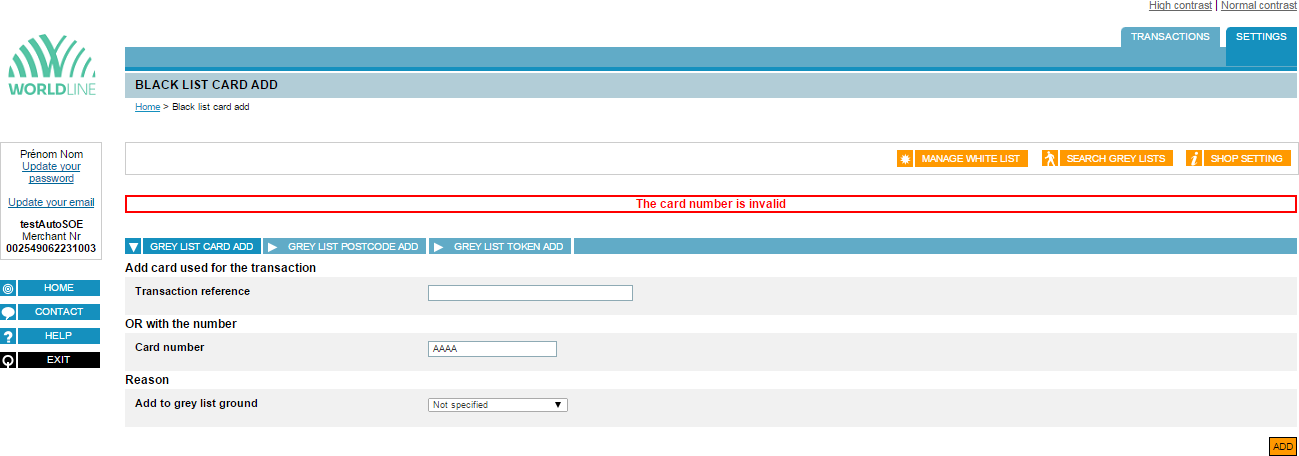The width and height of the screenshot is (1299, 456).
Task: Go to Home in the sidebar
Action: pos(59,288)
